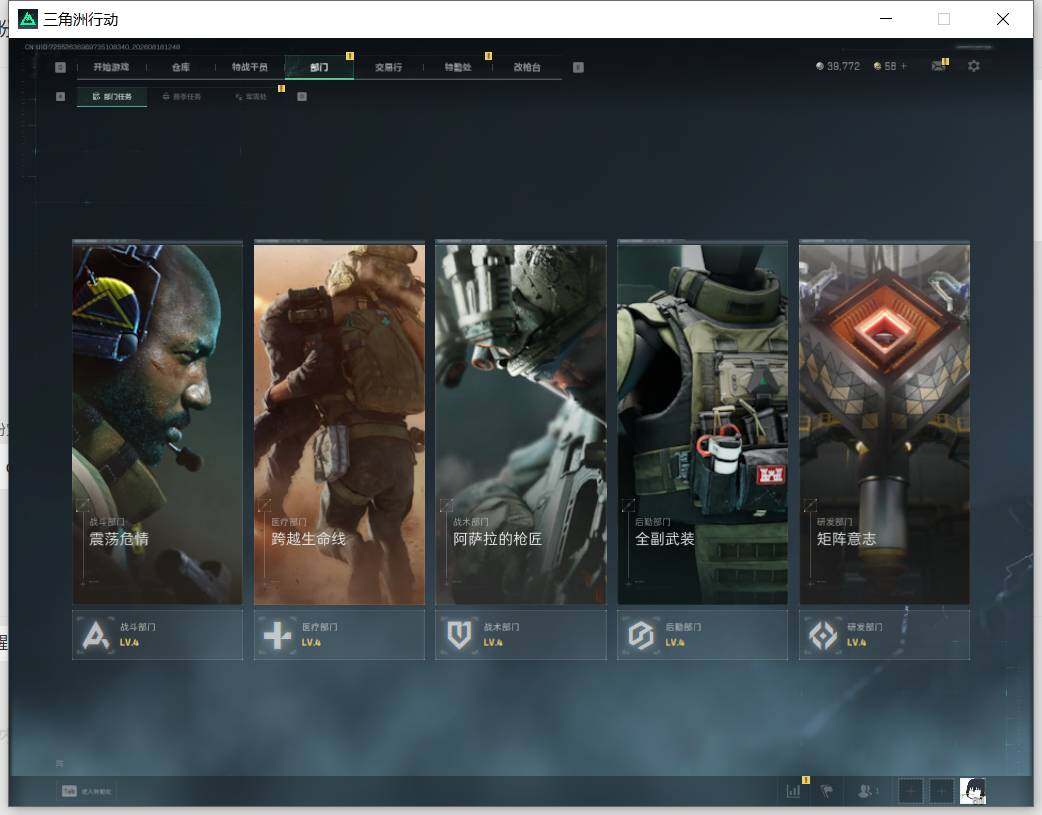Open the 仓库 tab
Image resolution: width=1042 pixels, height=815 pixels.
coord(181,67)
